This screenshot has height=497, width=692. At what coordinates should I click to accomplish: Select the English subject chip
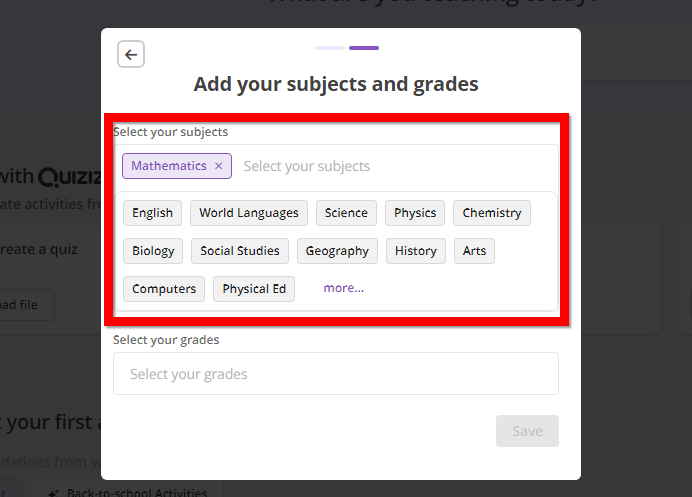[x=152, y=213]
